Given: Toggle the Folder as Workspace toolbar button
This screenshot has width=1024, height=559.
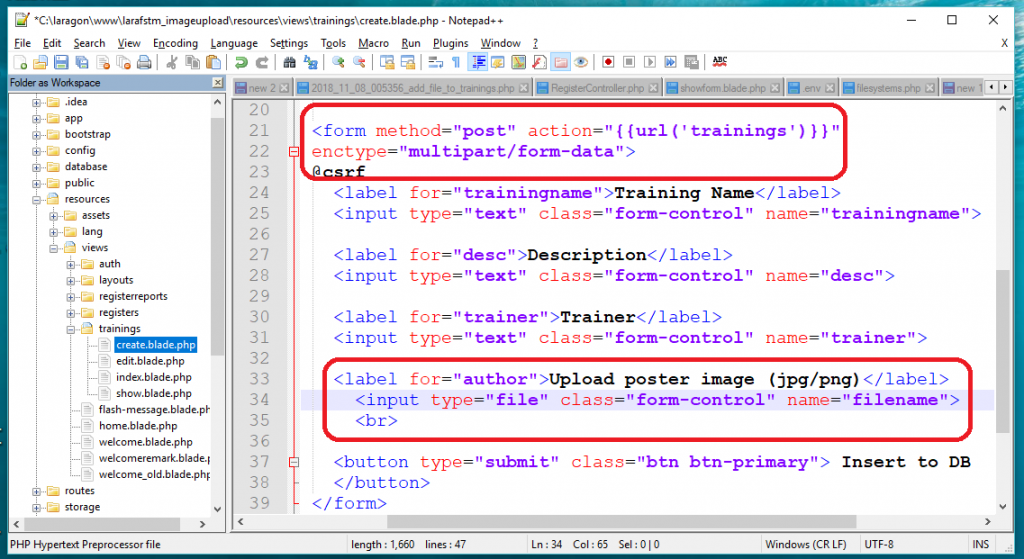Looking at the screenshot, I should [560, 62].
